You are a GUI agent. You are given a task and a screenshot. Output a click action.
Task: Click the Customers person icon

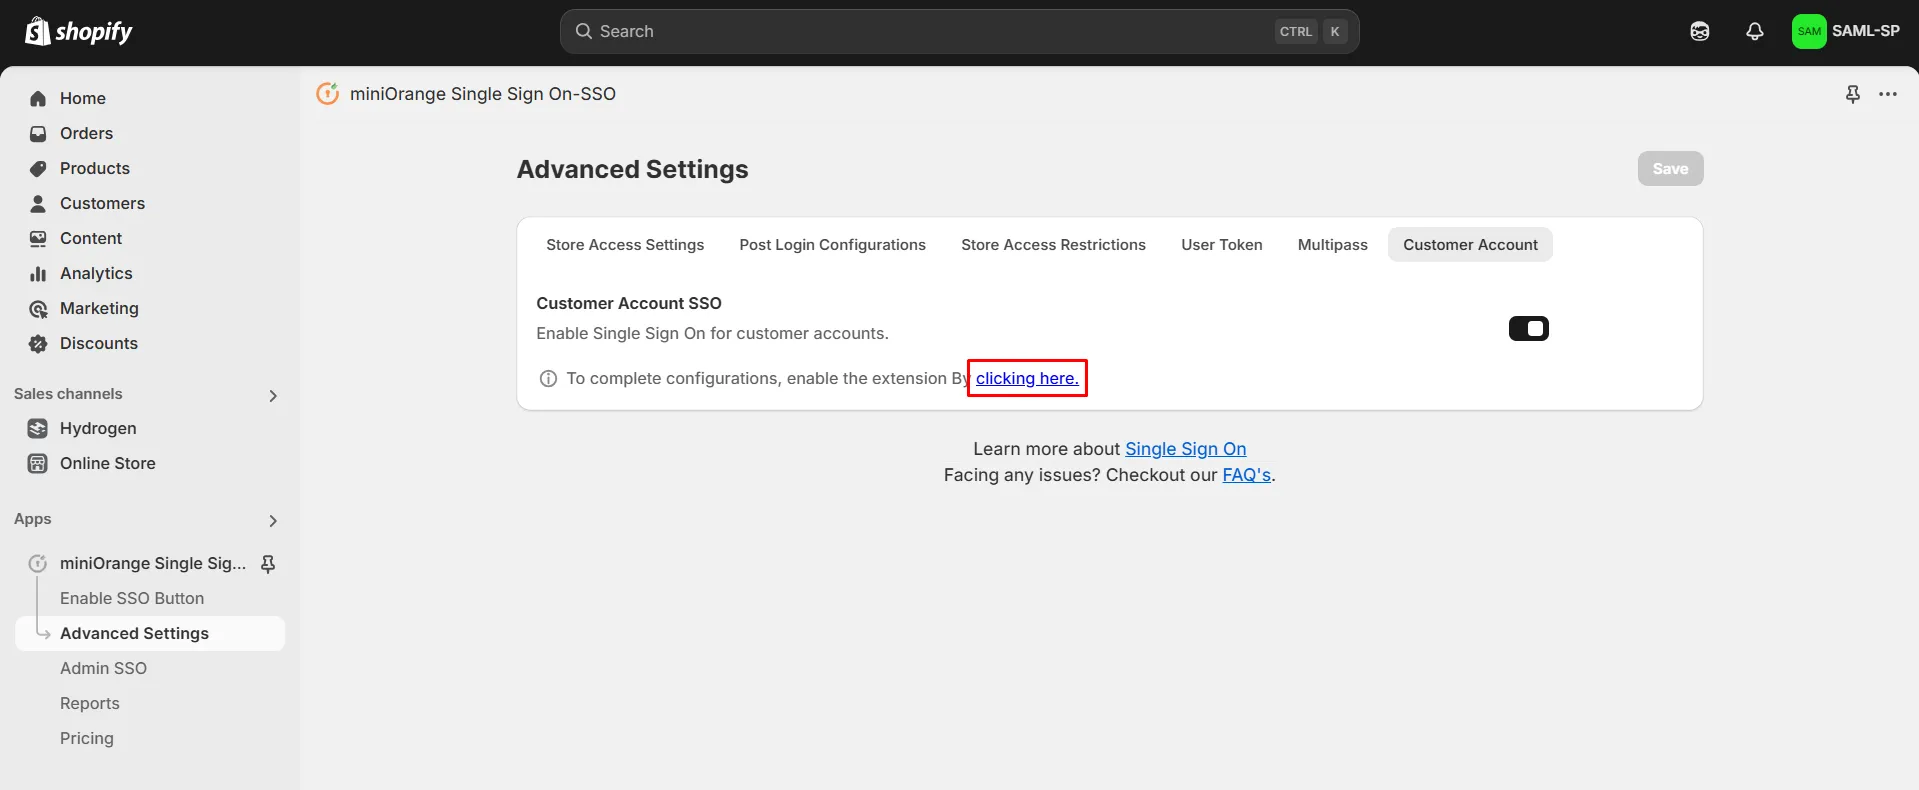coord(38,203)
